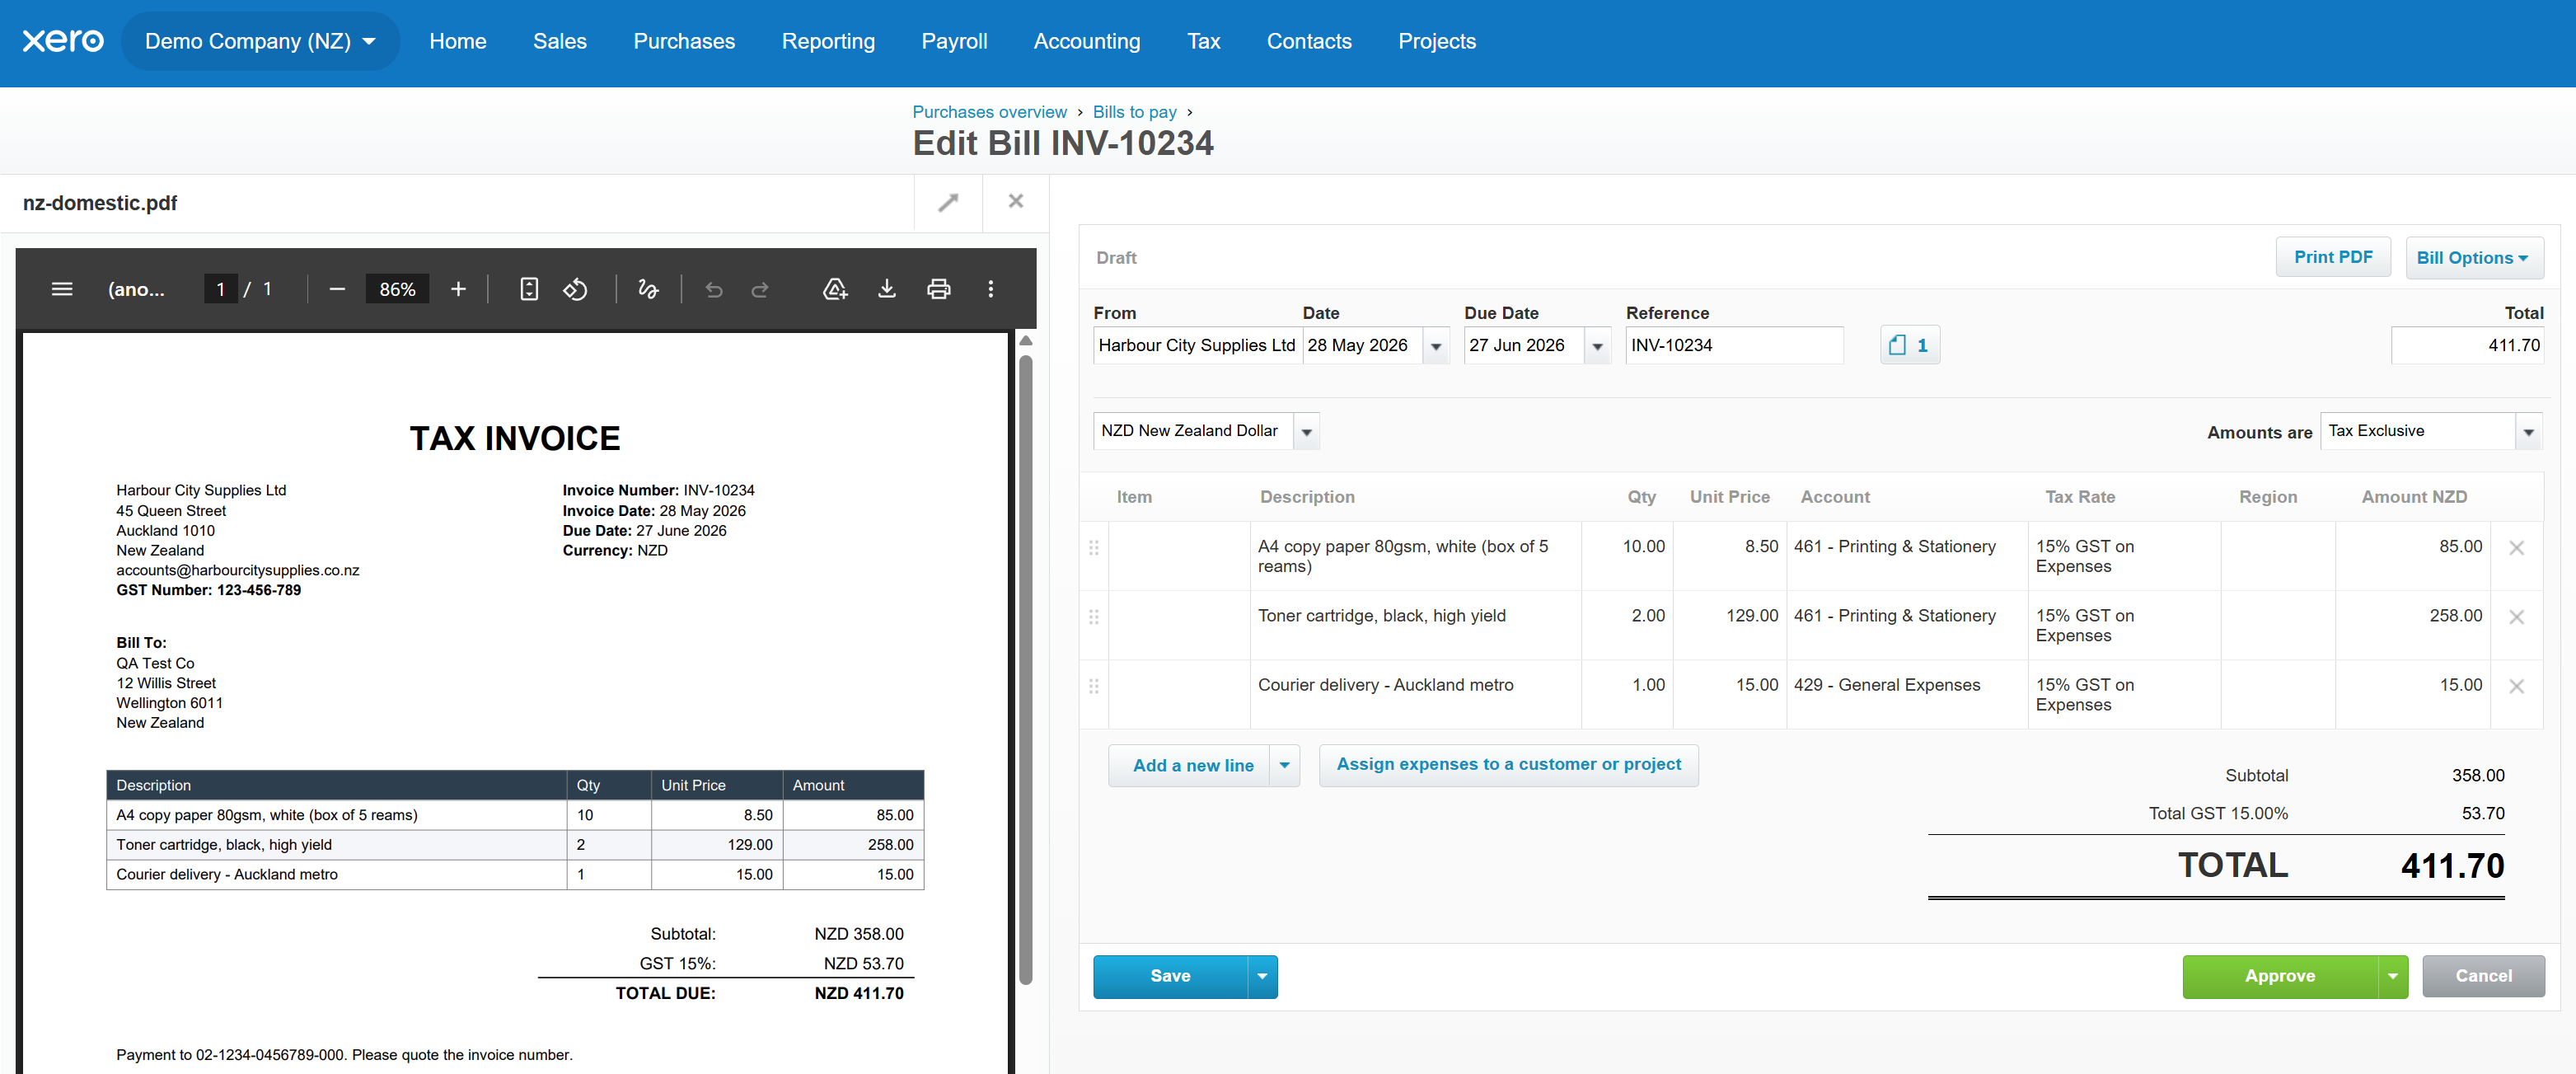Click the fit to page icon
2576x1074 pixels.
[x=529, y=289]
